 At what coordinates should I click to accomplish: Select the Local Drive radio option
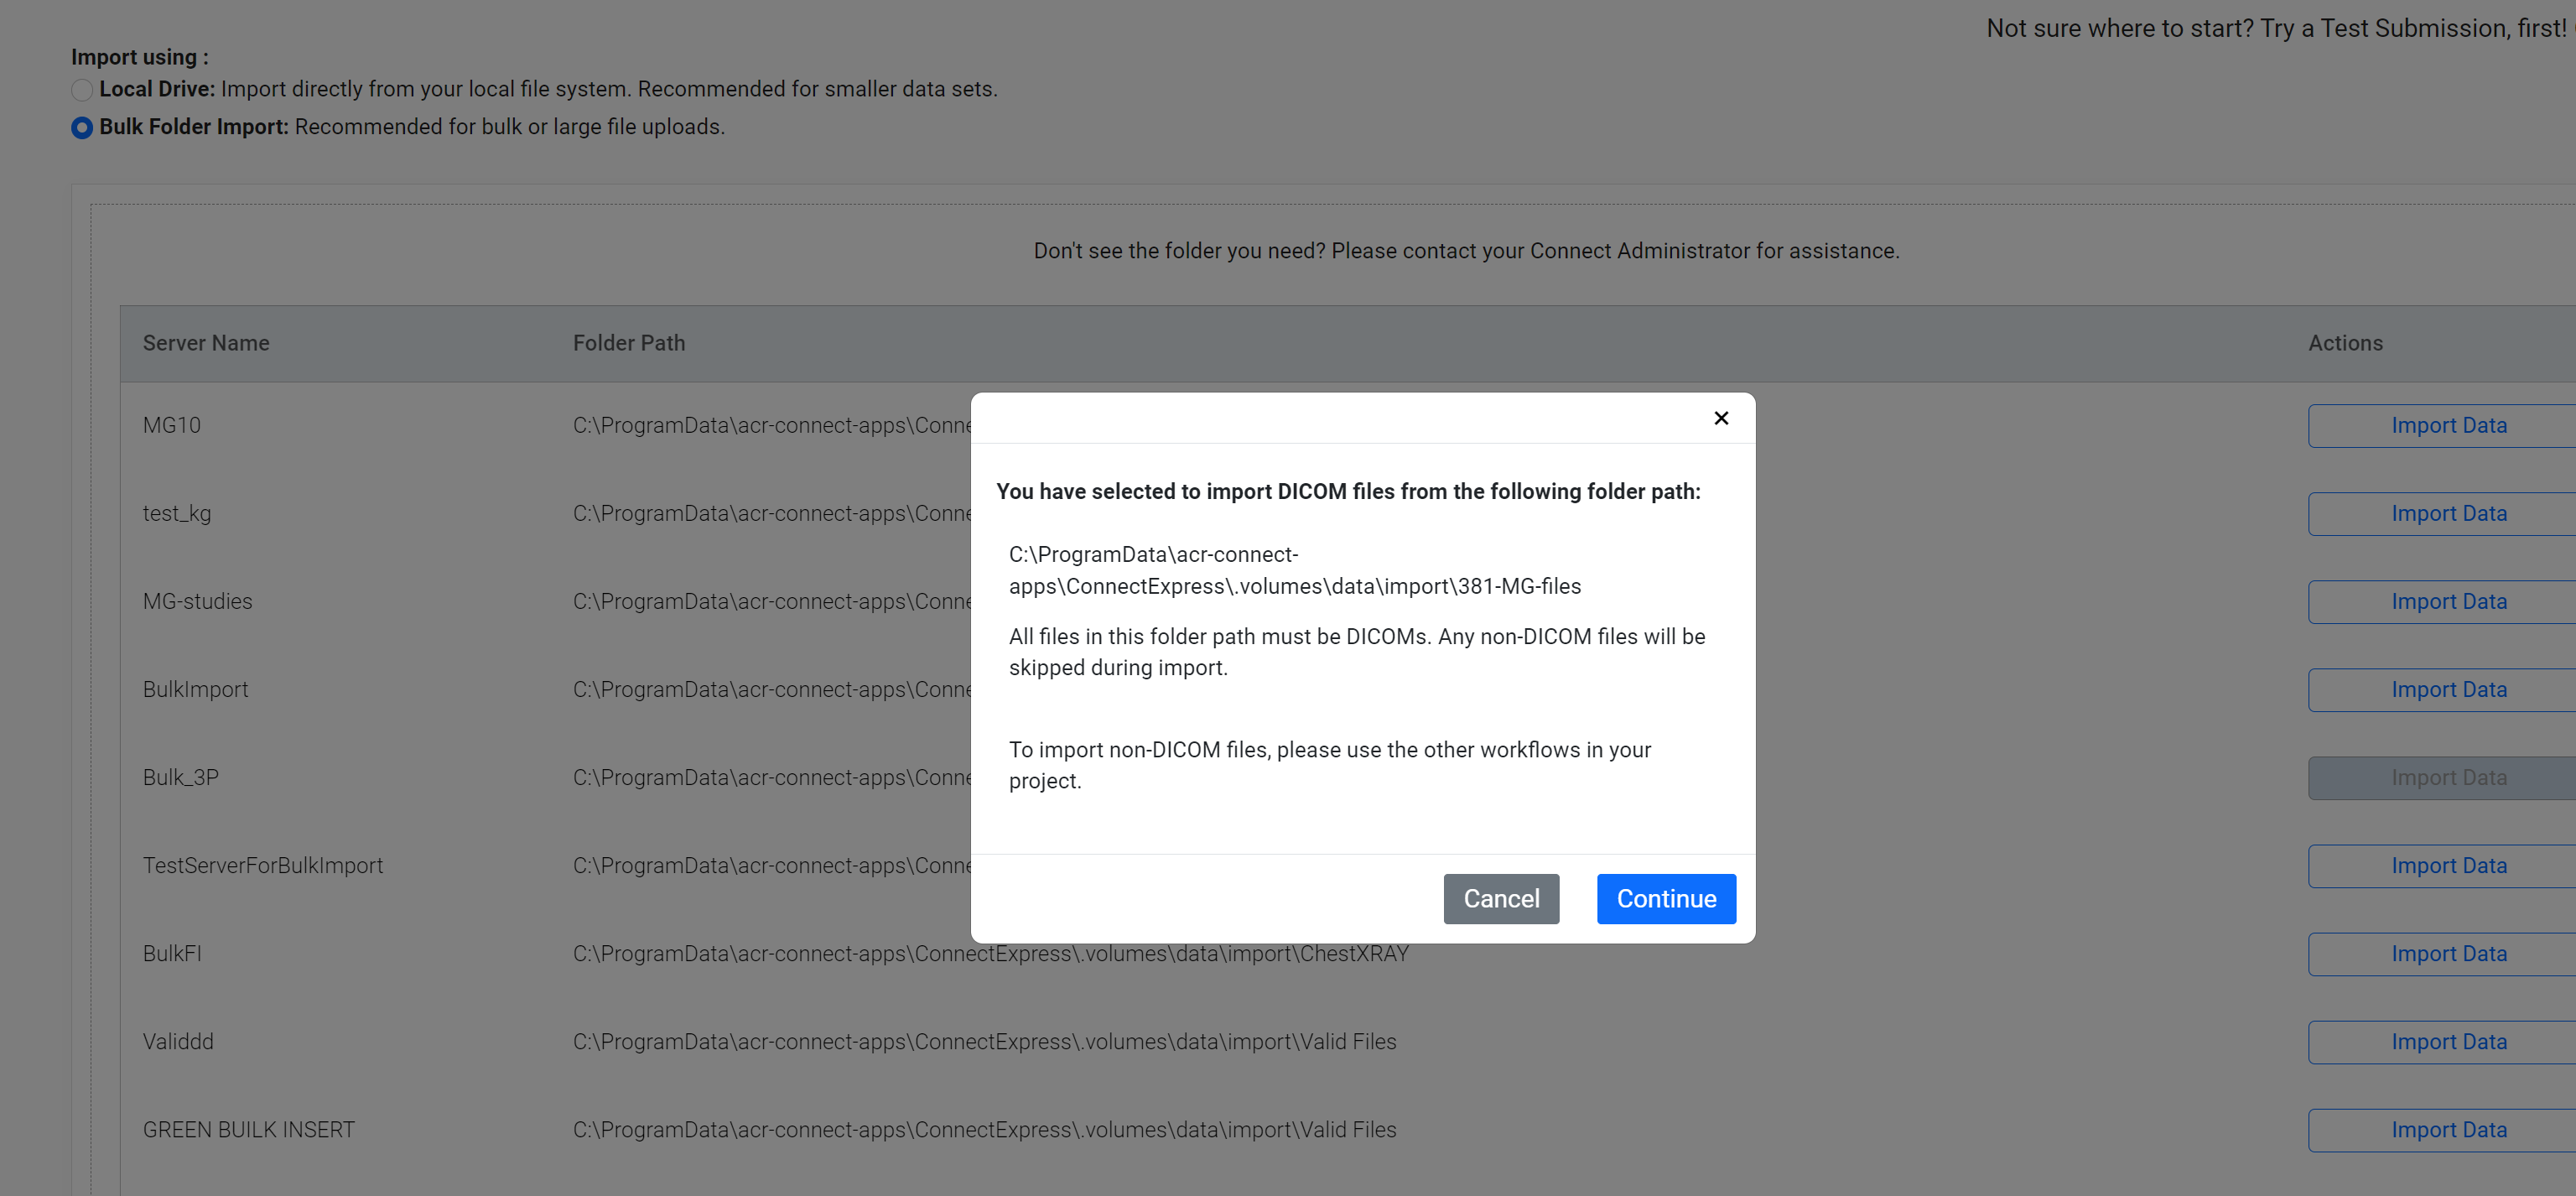pyautogui.click(x=82, y=90)
